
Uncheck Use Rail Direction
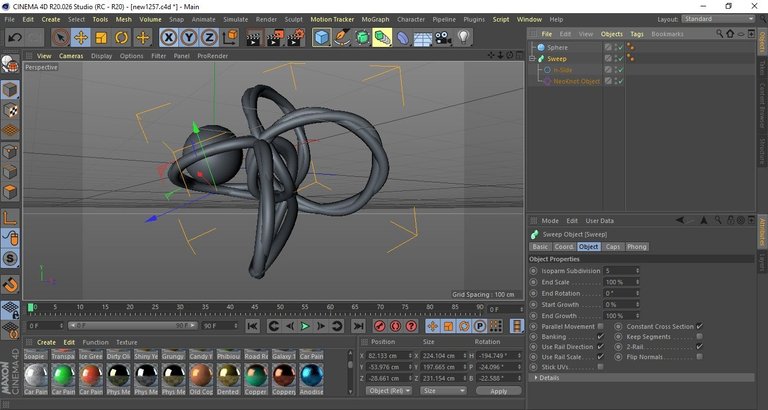pos(600,347)
